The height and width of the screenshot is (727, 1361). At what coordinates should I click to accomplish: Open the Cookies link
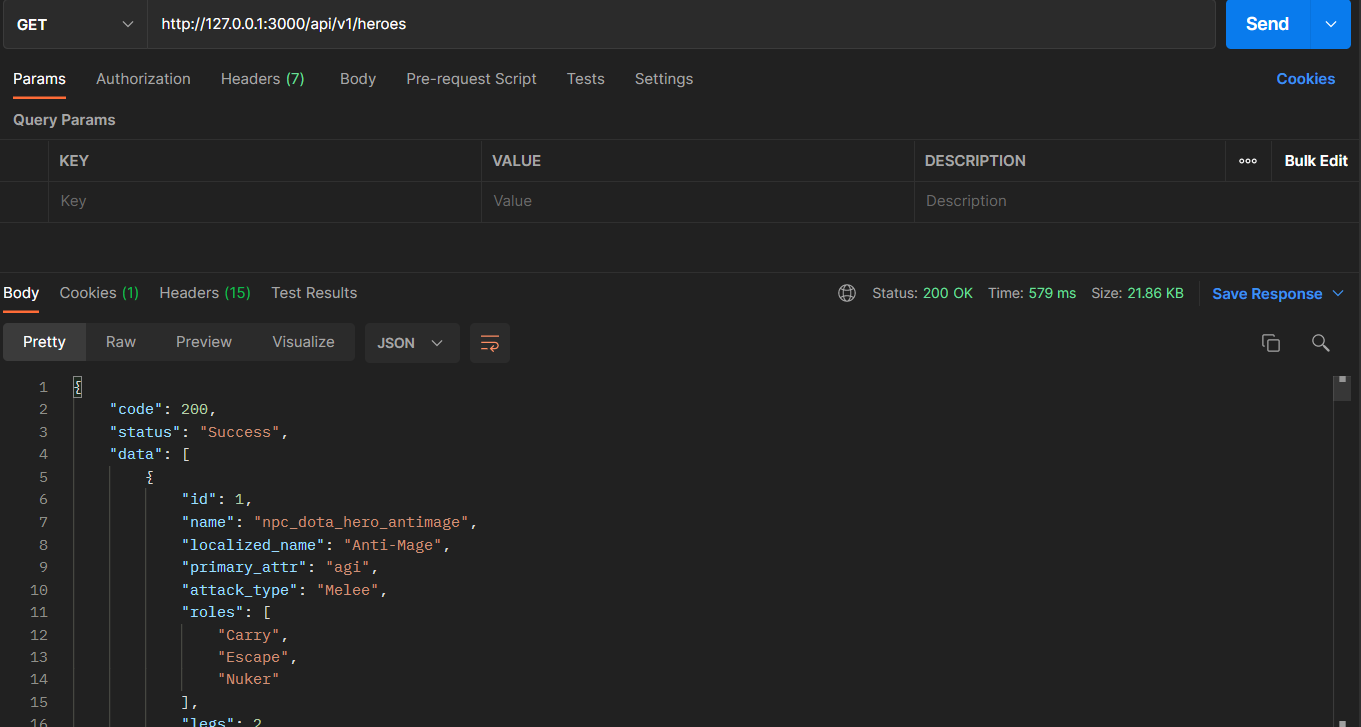[1305, 79]
